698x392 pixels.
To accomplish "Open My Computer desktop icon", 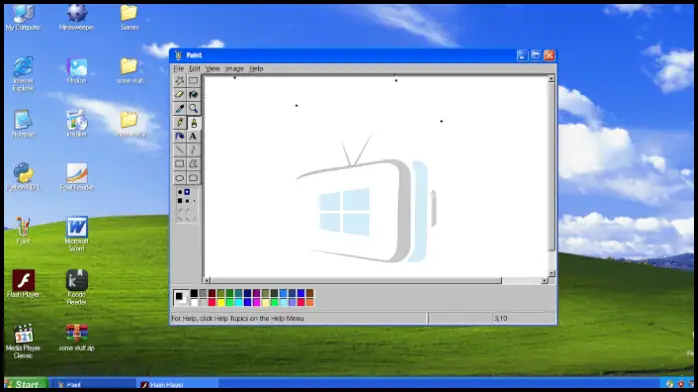I will 23,18.
